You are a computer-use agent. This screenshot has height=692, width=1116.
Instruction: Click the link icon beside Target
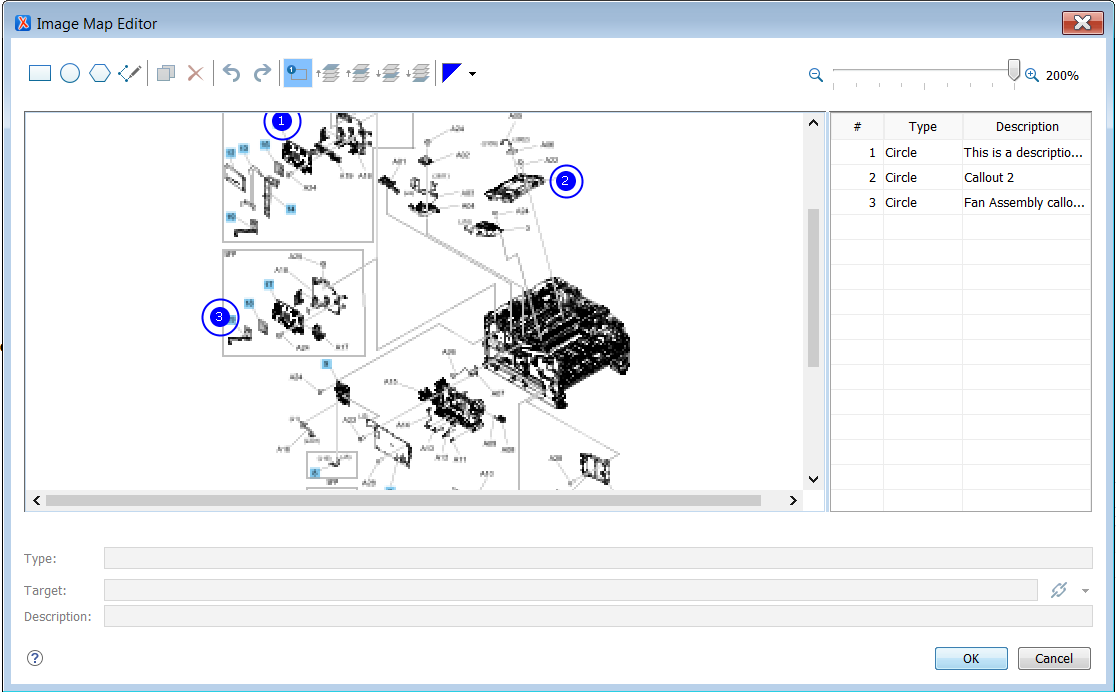pos(1059,590)
